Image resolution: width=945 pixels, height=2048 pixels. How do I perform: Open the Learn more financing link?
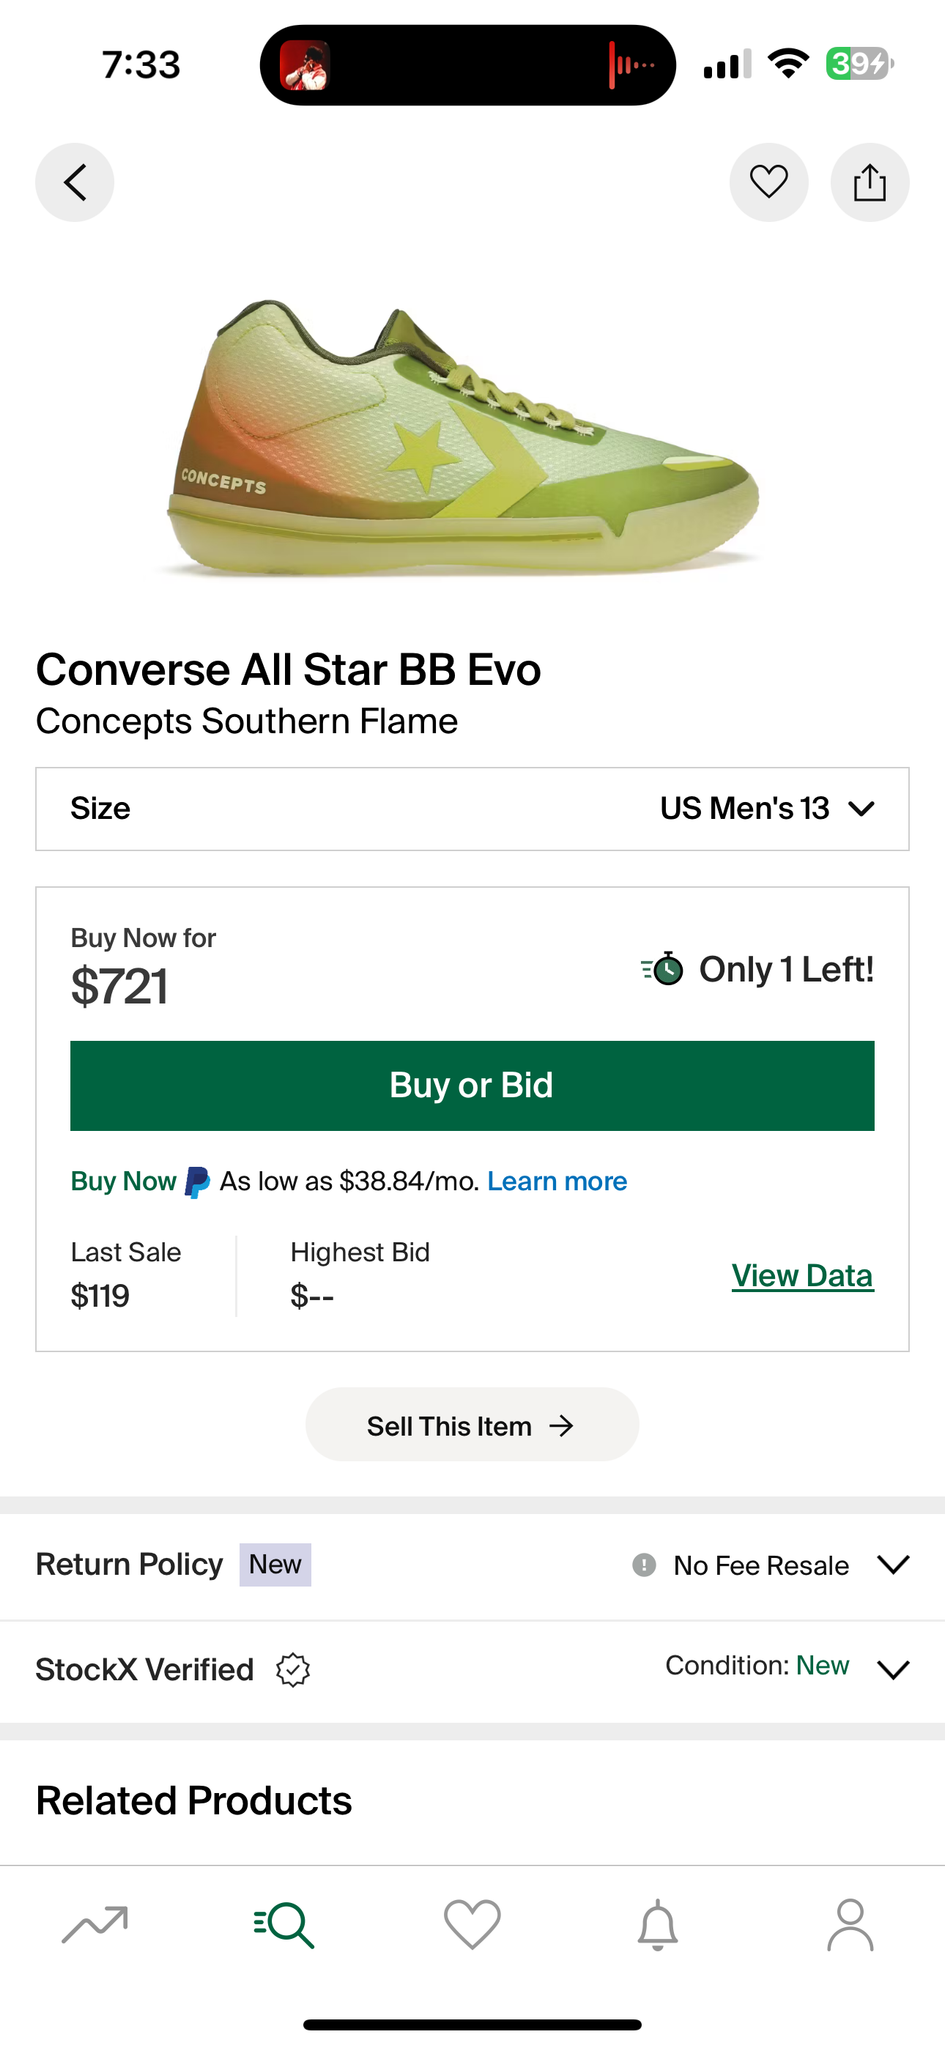pos(557,1182)
